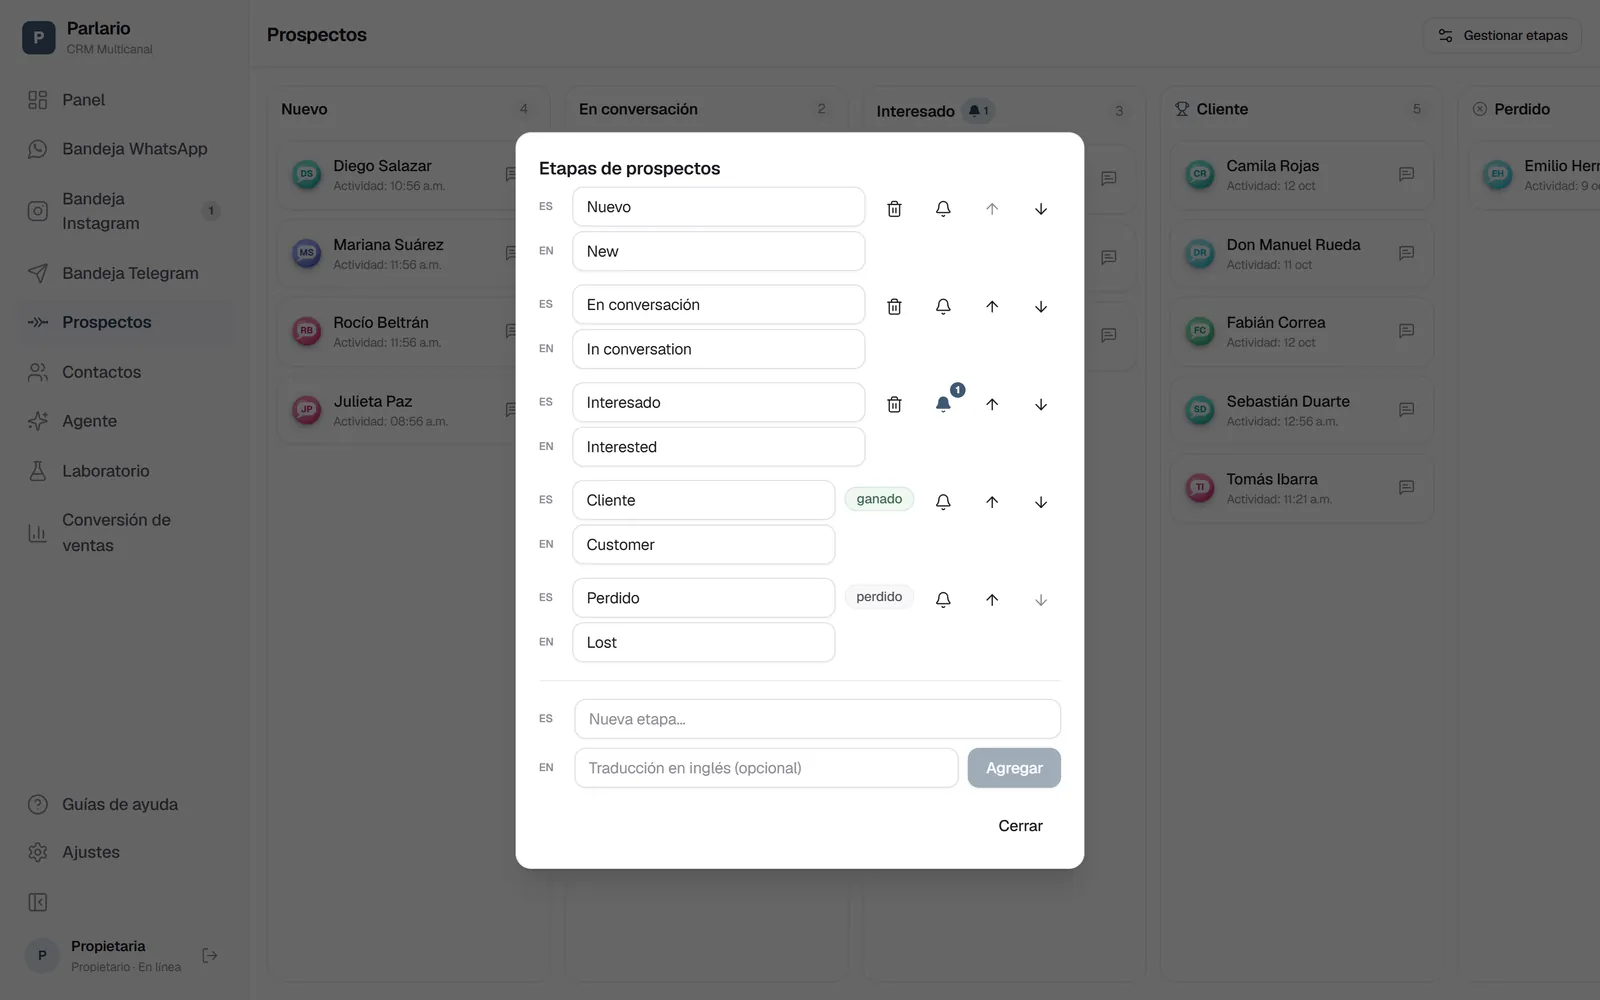Open chat icon on Camila Rojas card
This screenshot has width=1600, height=1000.
pyautogui.click(x=1406, y=175)
